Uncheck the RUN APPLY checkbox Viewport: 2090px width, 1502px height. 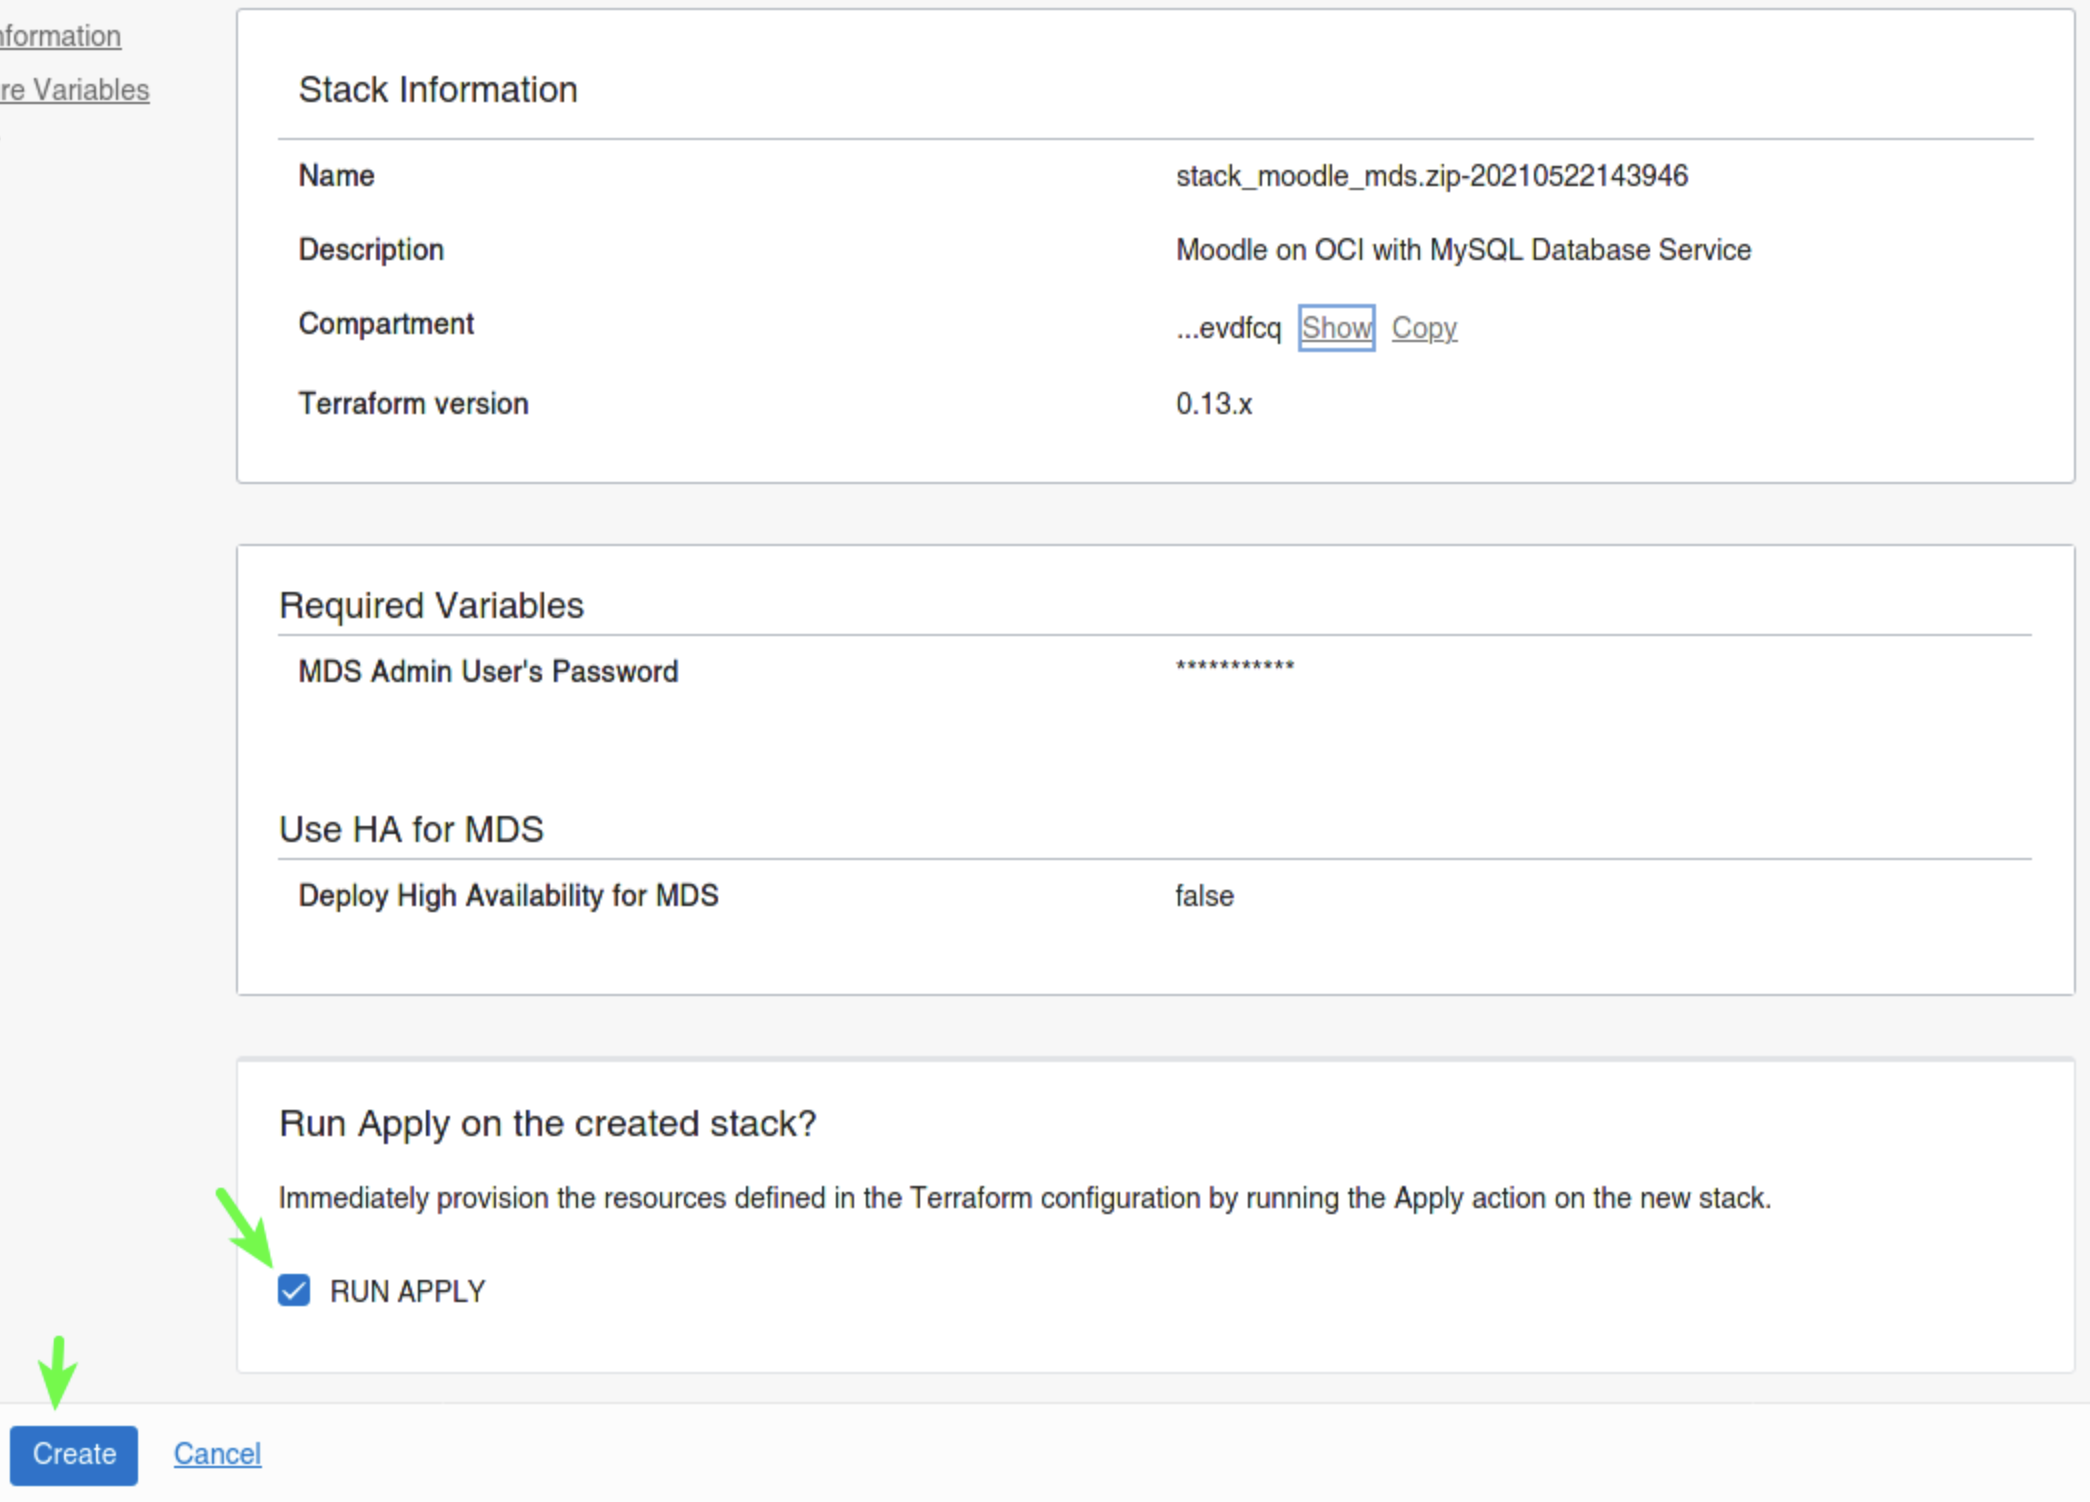tap(294, 1291)
